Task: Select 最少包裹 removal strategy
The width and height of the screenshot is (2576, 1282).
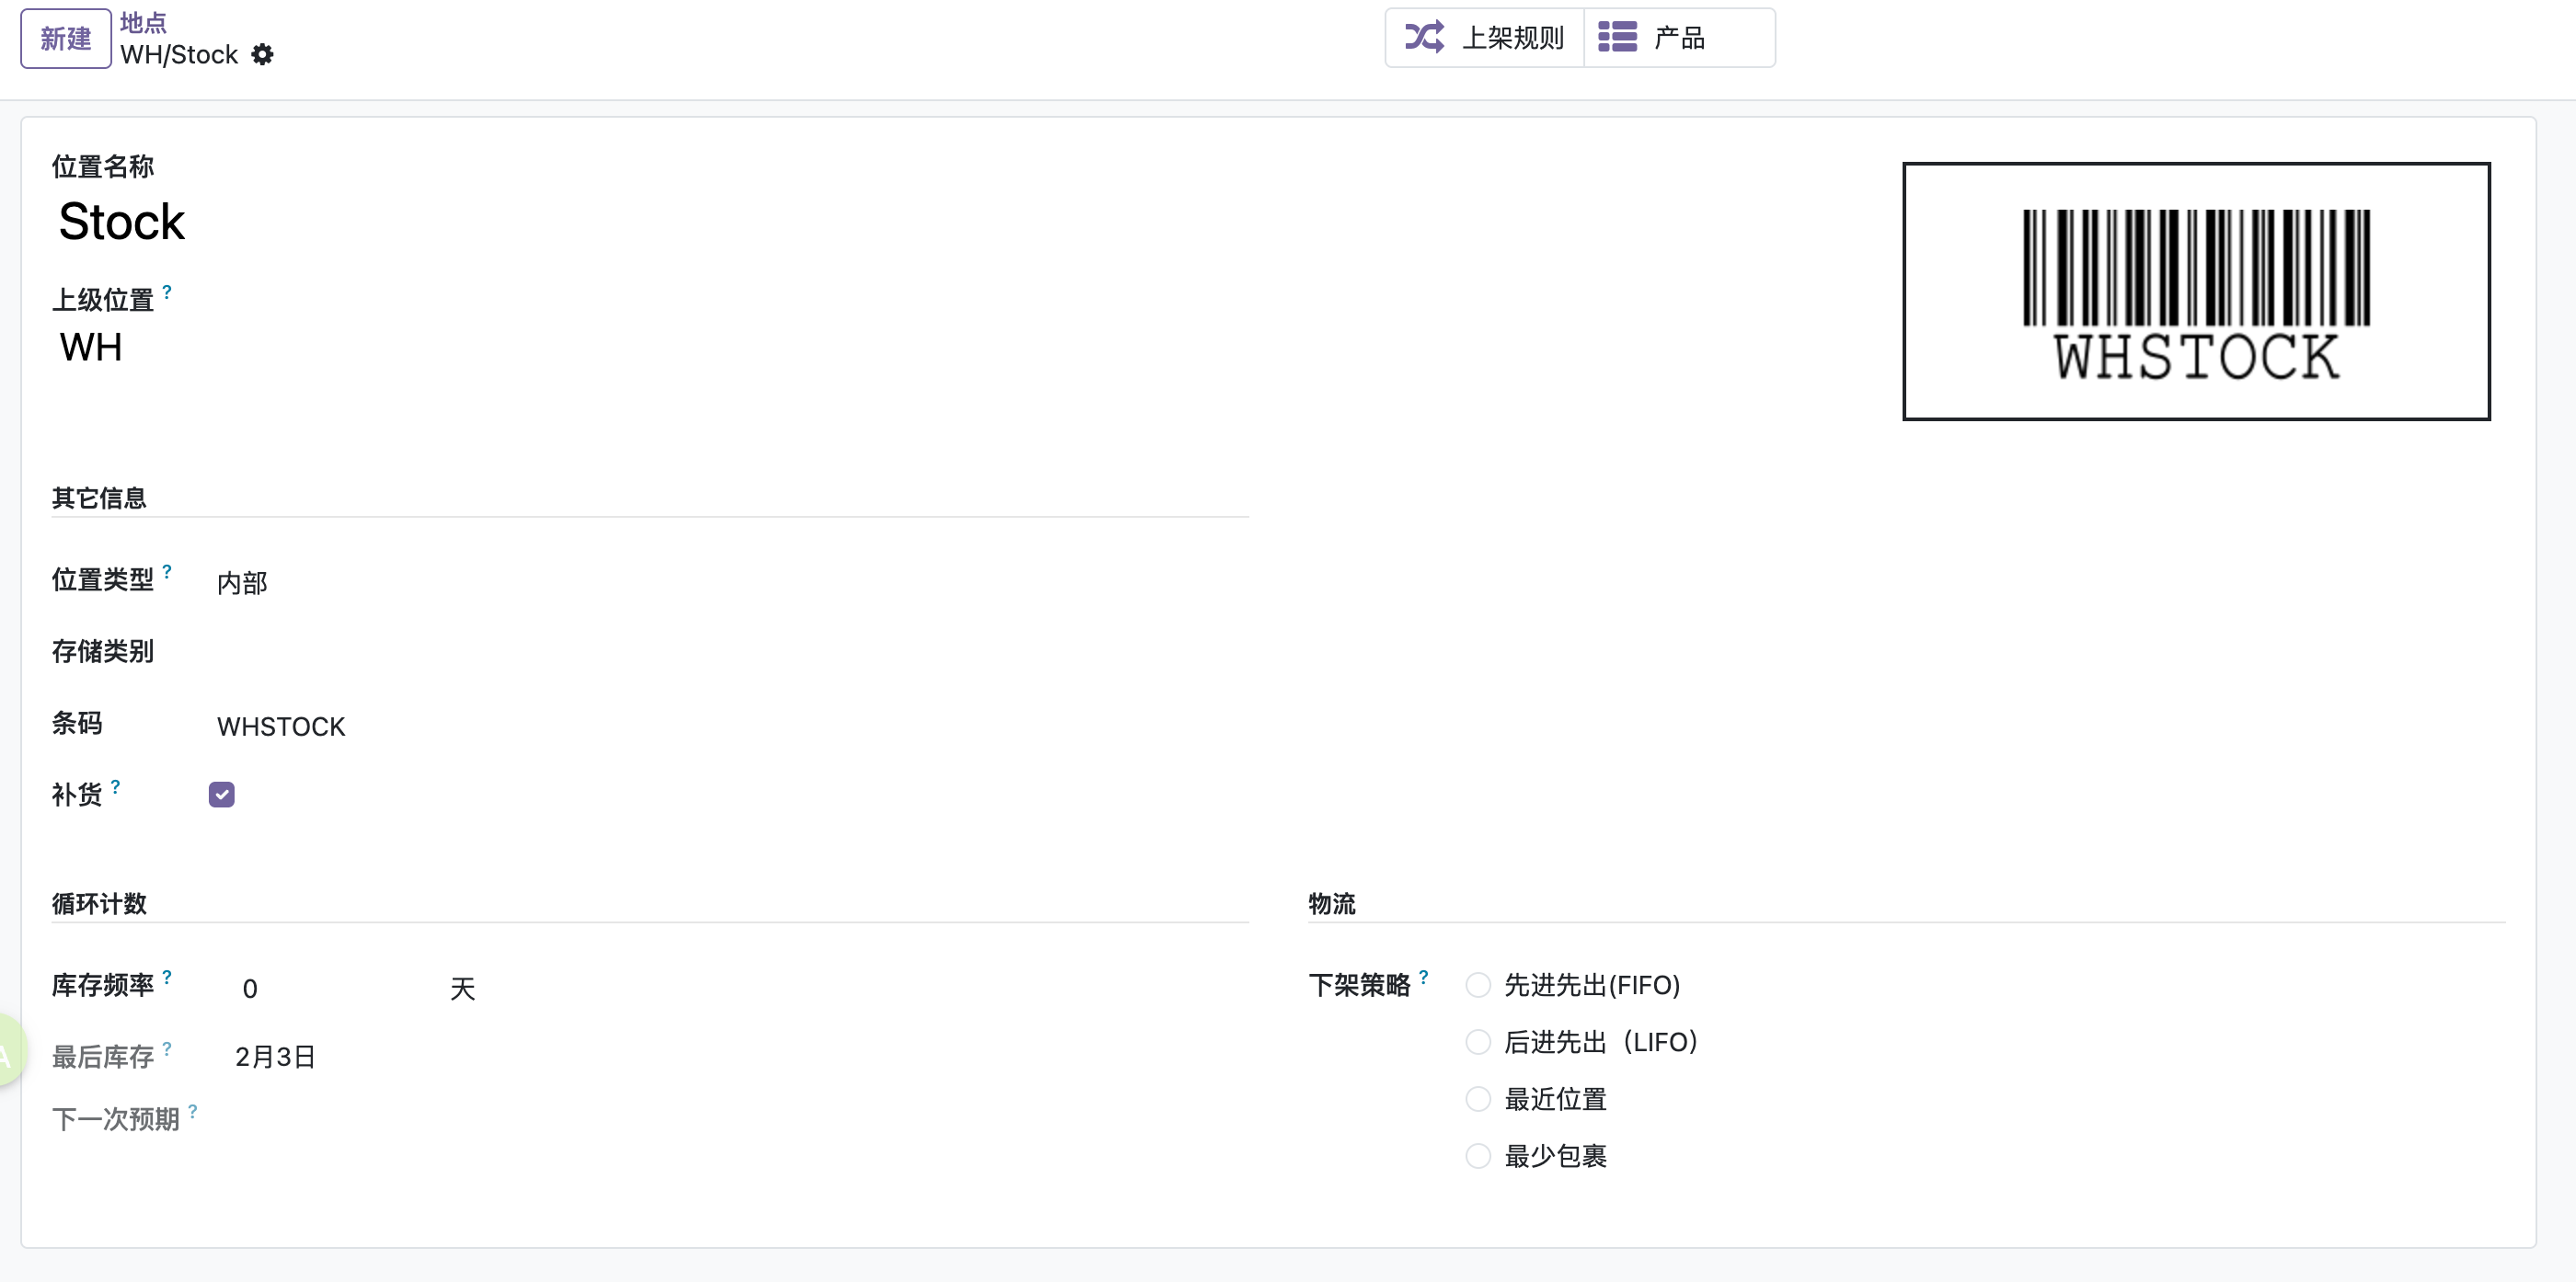Action: click(x=1478, y=1156)
